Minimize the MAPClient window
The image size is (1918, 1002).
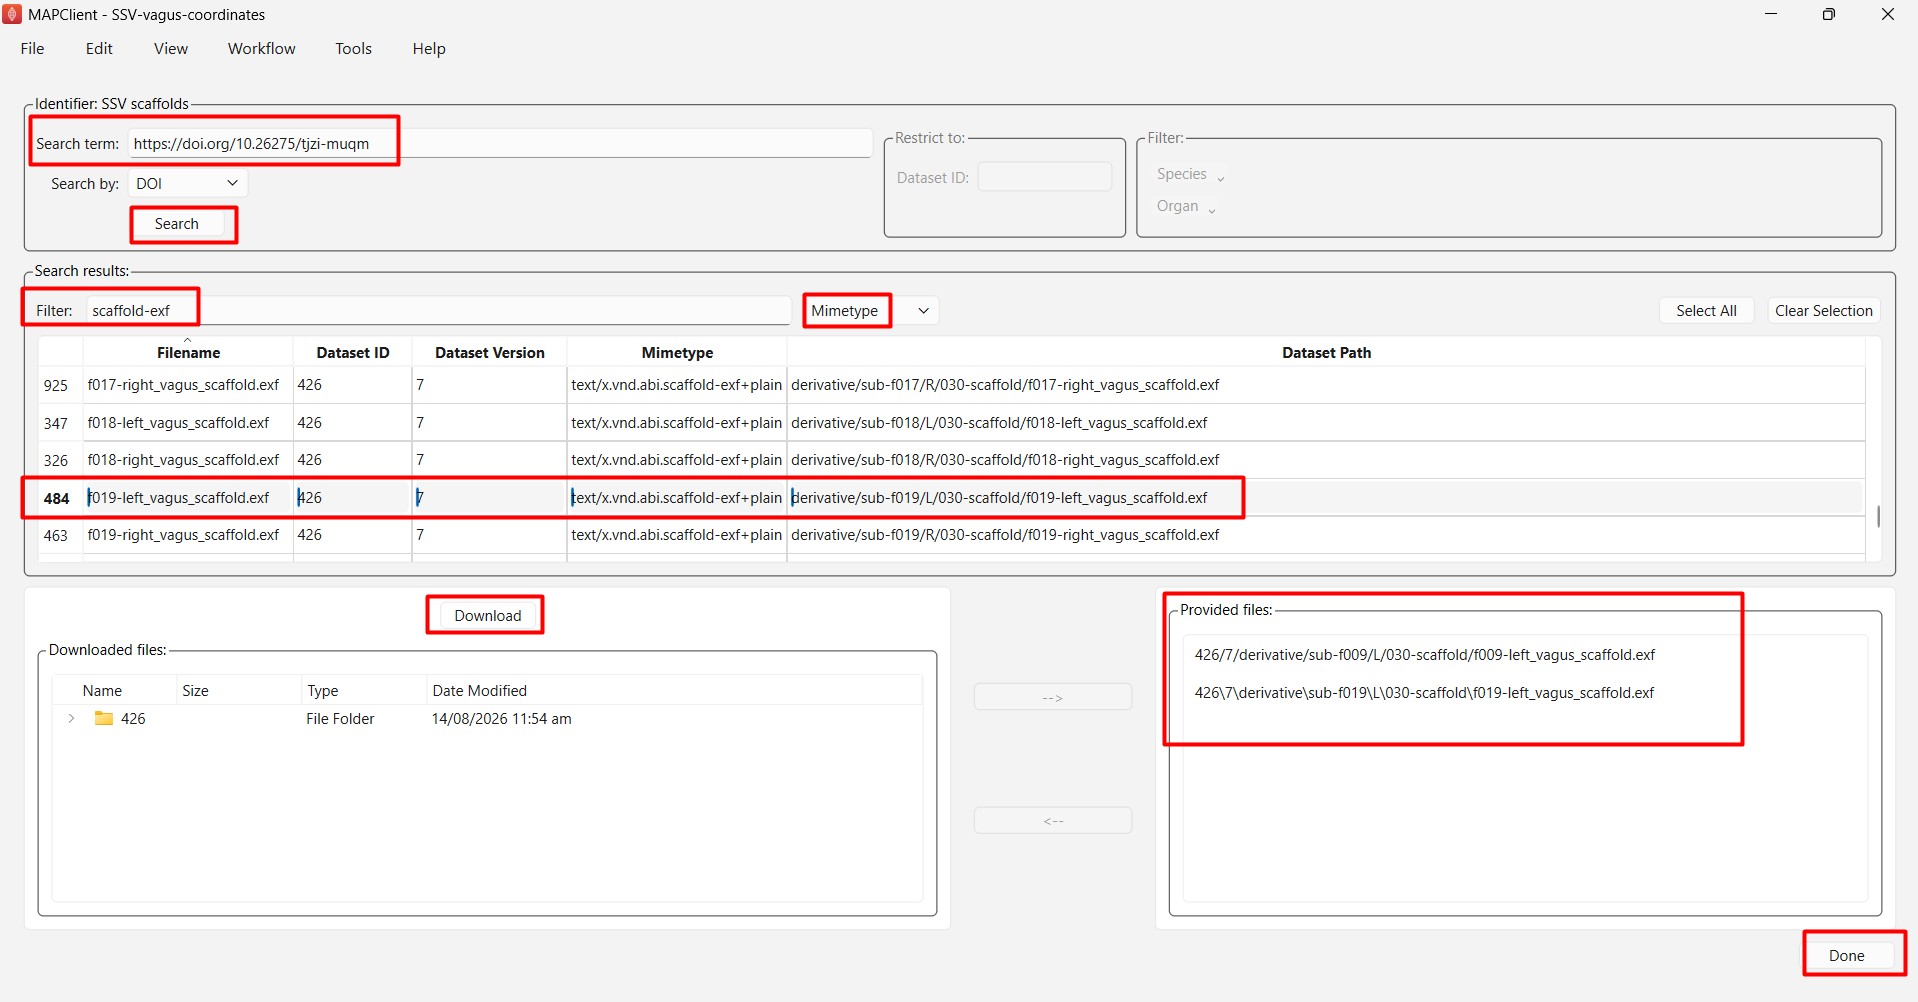tap(1771, 14)
